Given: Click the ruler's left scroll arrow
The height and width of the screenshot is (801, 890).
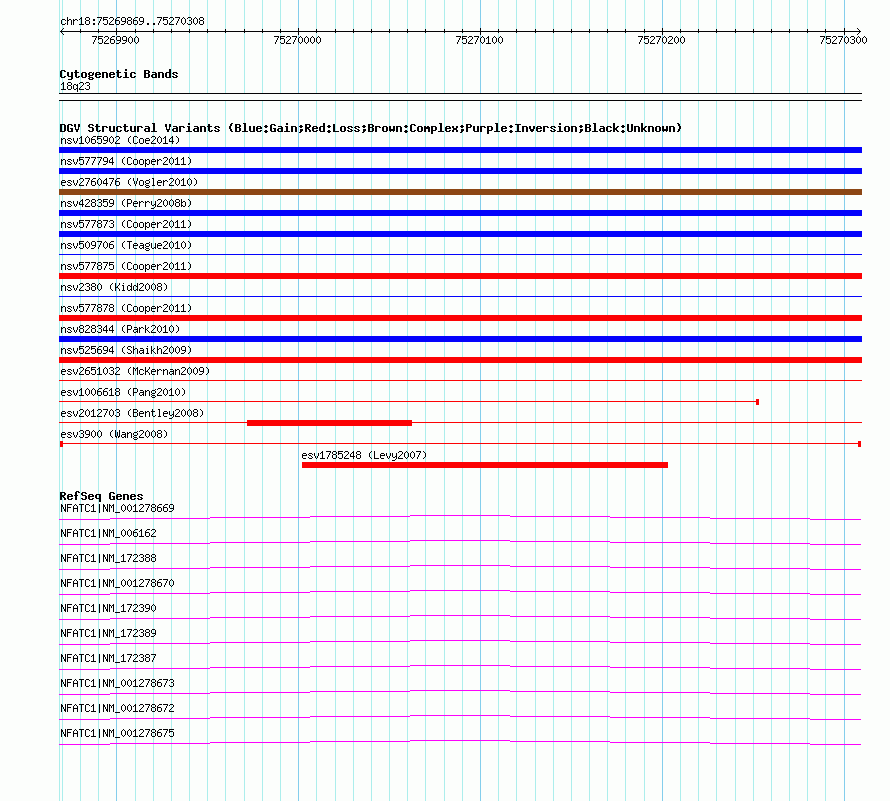Looking at the screenshot, I should [62, 31].
